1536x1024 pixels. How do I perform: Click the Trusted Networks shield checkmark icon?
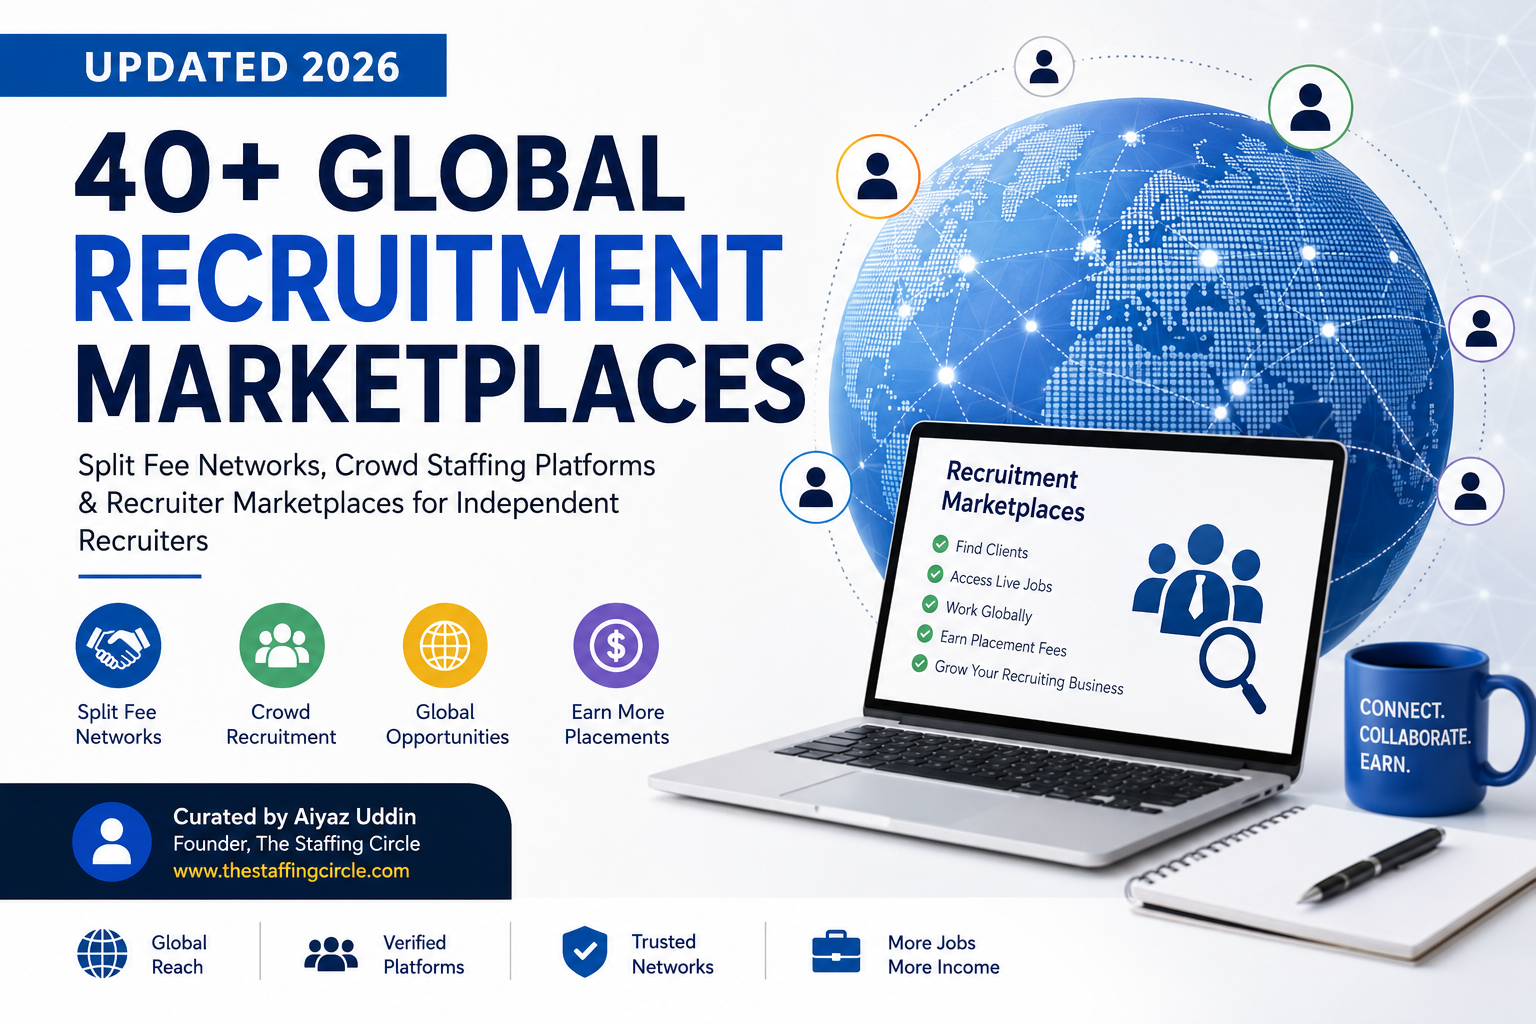click(x=585, y=951)
